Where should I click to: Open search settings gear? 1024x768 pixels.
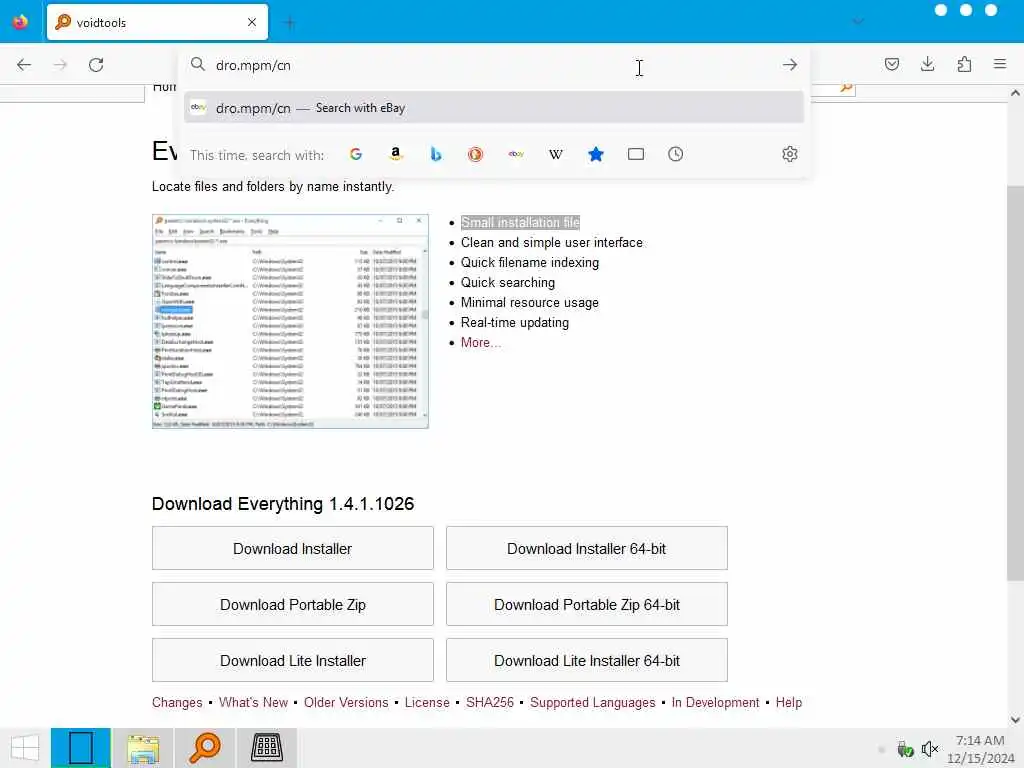pos(790,154)
